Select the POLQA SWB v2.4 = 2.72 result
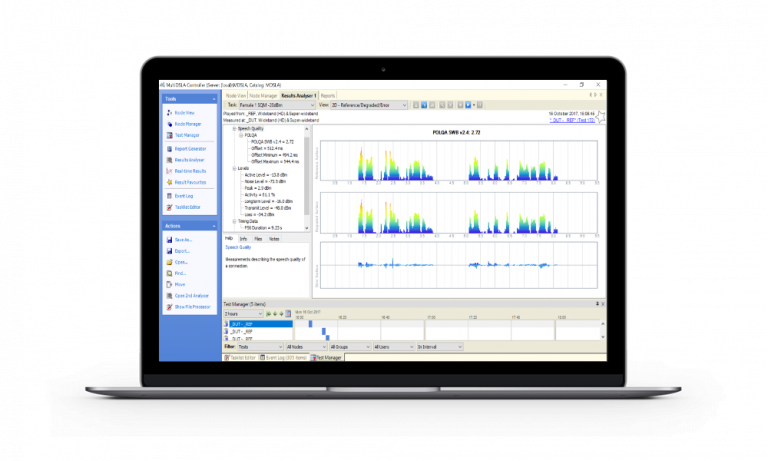768x461 pixels. tap(272, 142)
